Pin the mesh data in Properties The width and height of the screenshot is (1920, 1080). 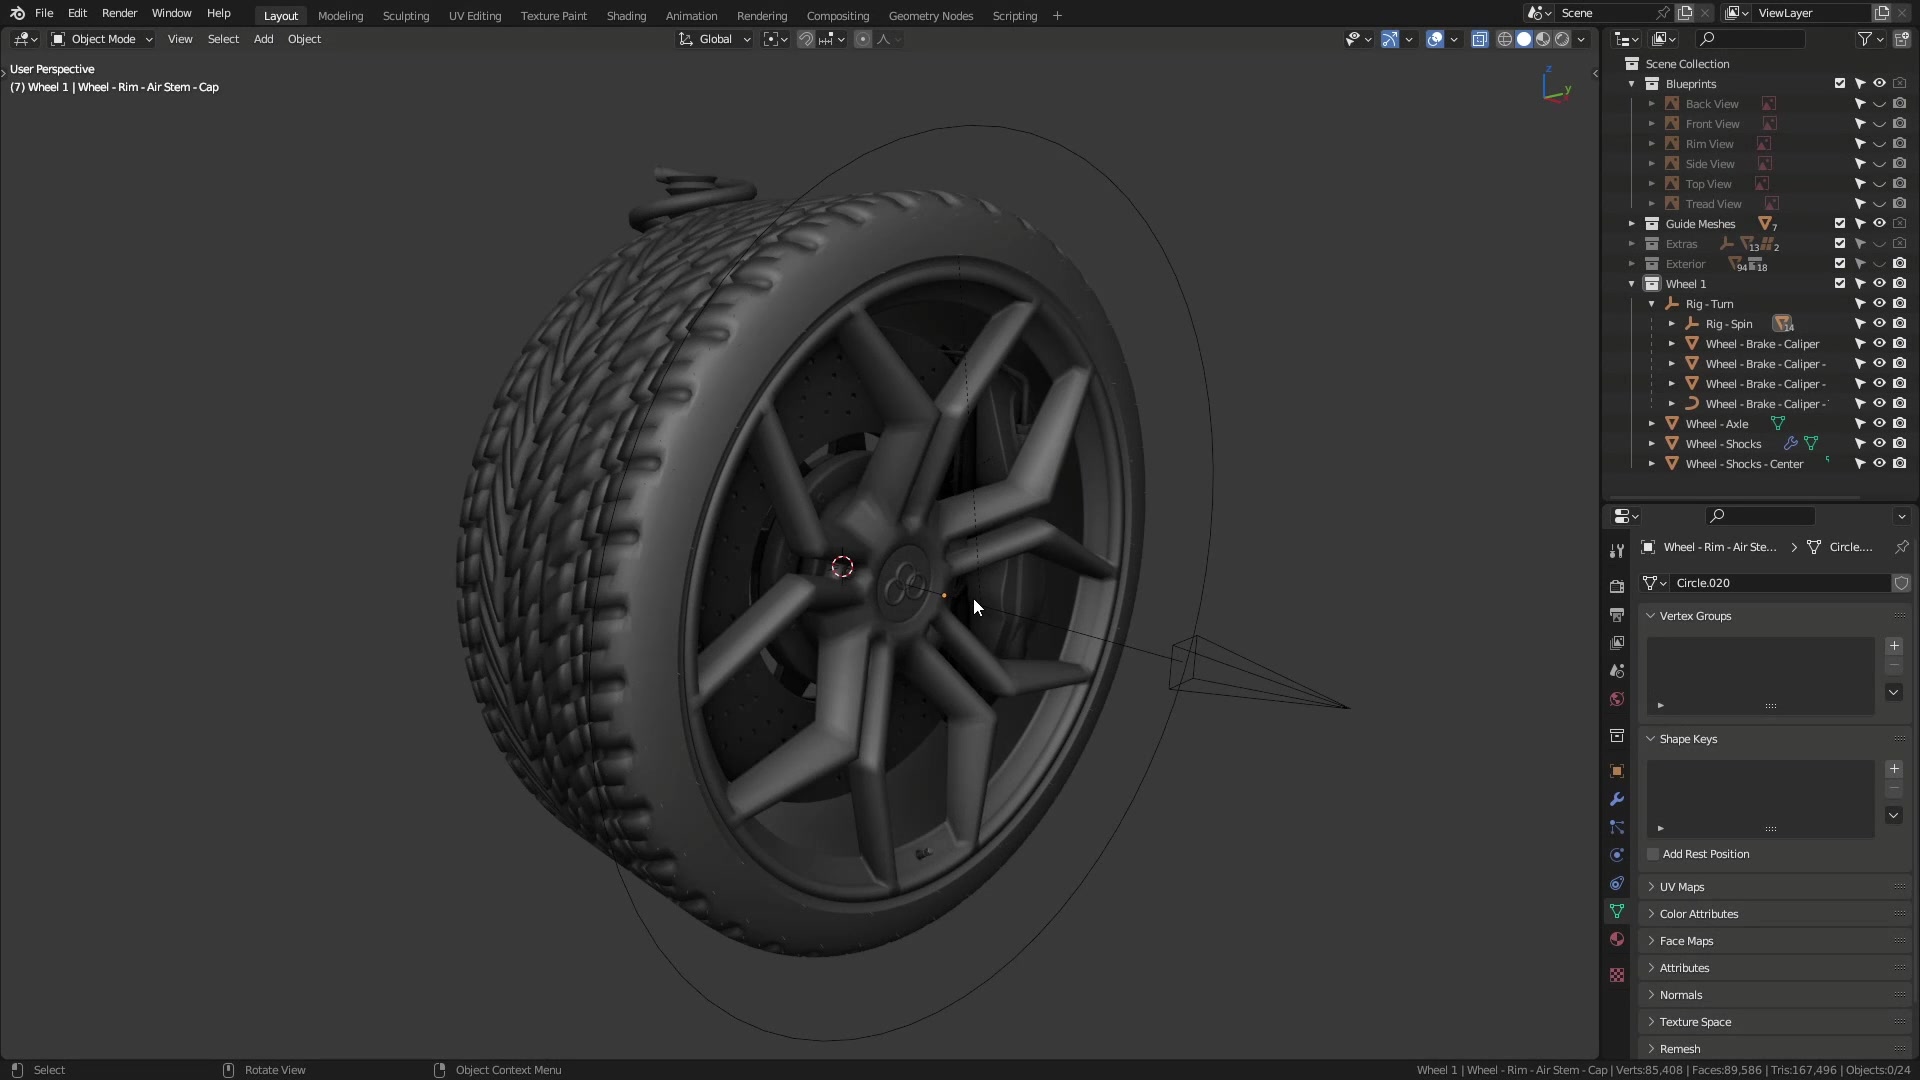pos(1901,547)
